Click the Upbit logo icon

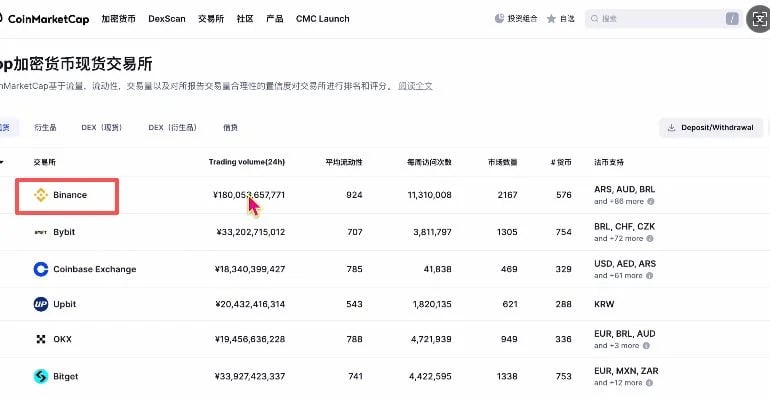click(41, 304)
